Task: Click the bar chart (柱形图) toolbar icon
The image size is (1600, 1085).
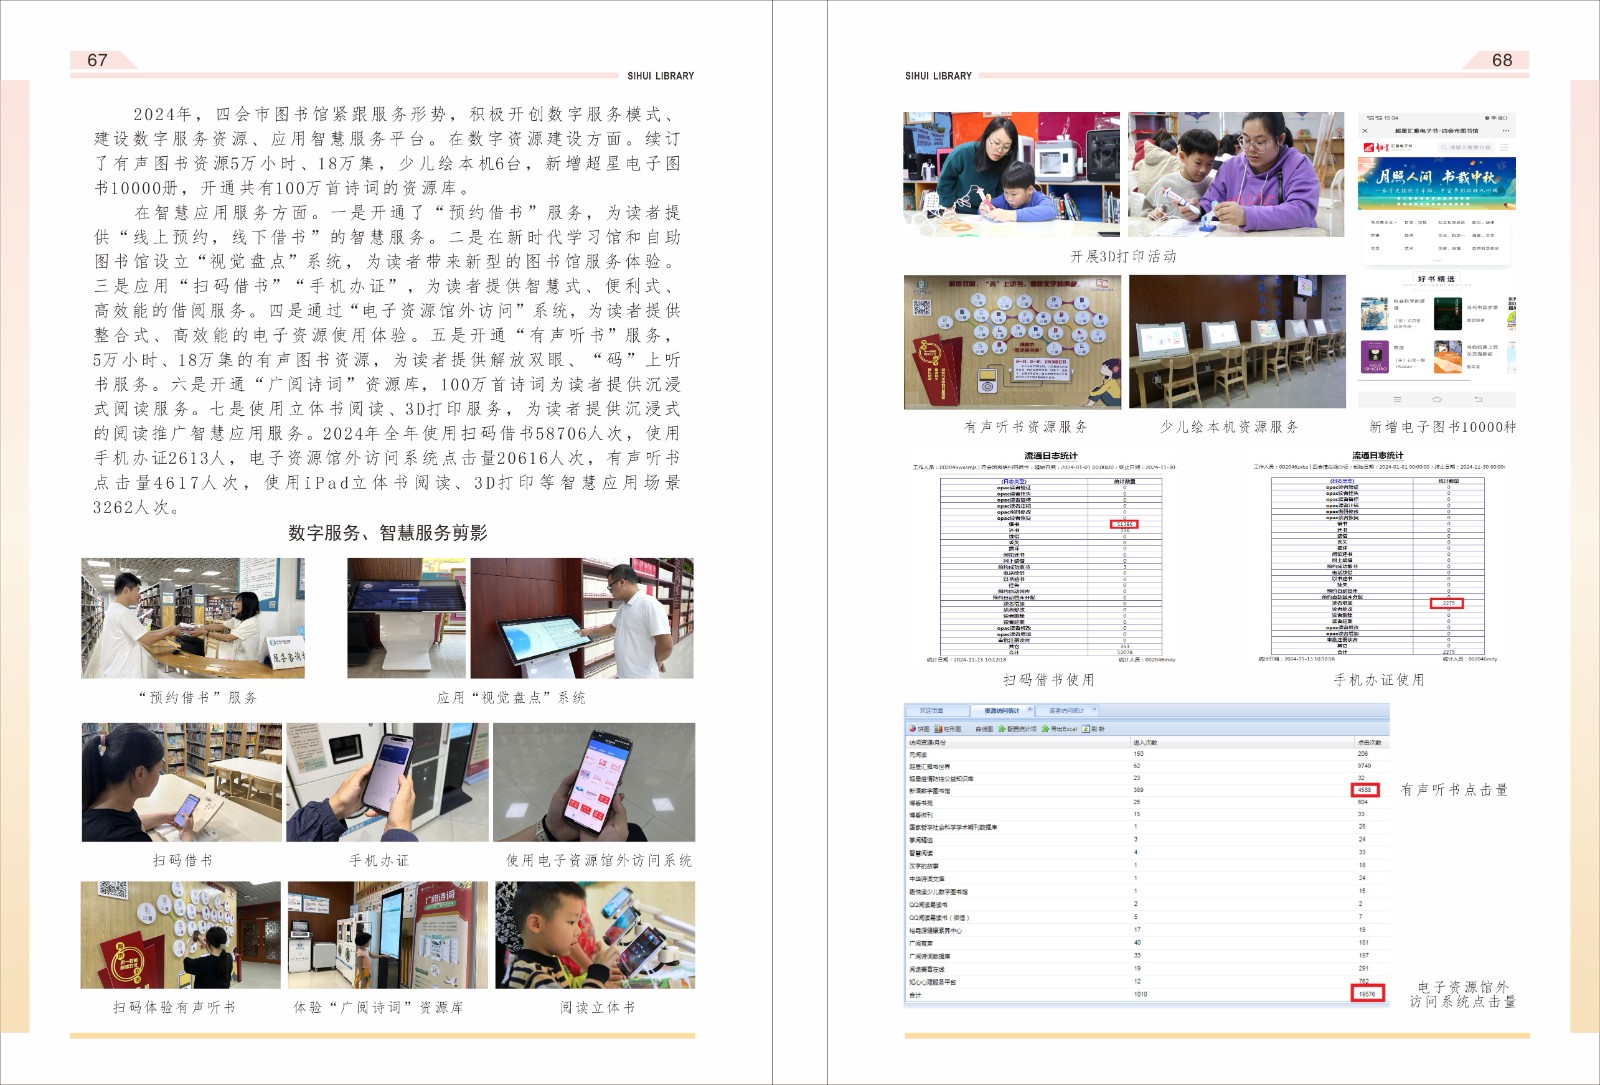Action: coord(940,729)
